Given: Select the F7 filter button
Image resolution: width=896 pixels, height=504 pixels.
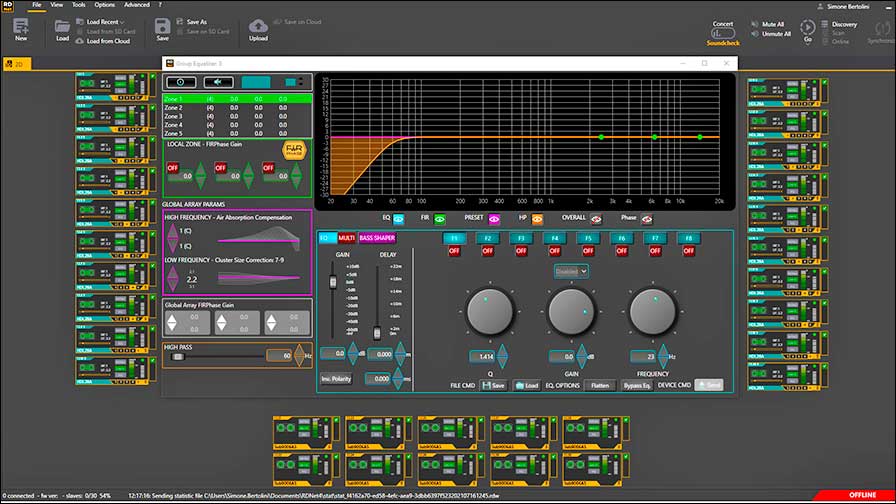Looking at the screenshot, I should click(655, 238).
